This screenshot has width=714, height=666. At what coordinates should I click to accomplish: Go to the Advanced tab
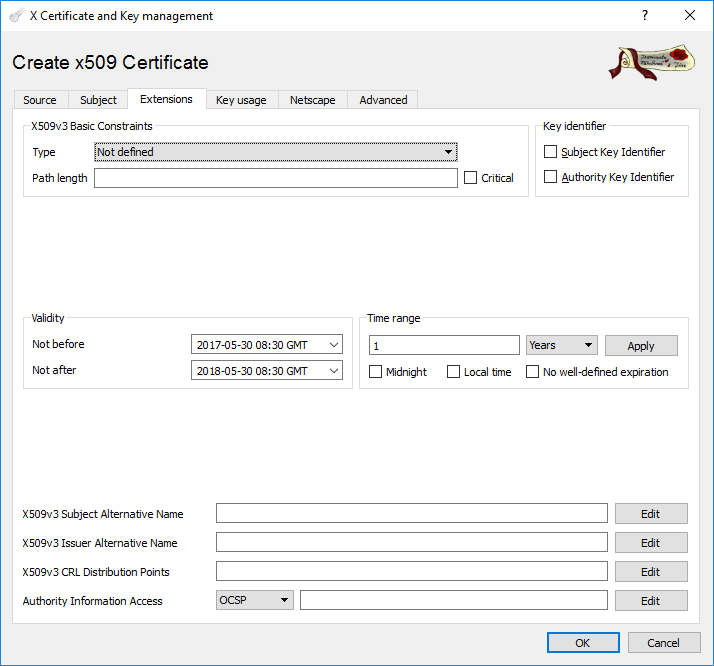click(x=383, y=100)
